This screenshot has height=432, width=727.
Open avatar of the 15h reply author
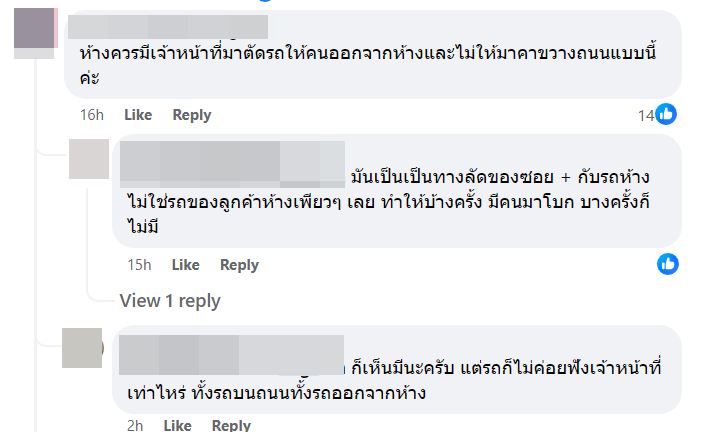click(x=88, y=159)
